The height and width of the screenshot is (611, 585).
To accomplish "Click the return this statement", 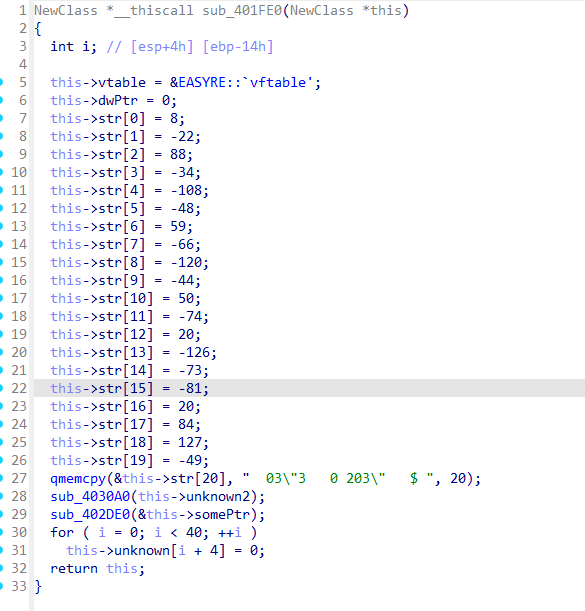I will pyautogui.click(x=97, y=568).
